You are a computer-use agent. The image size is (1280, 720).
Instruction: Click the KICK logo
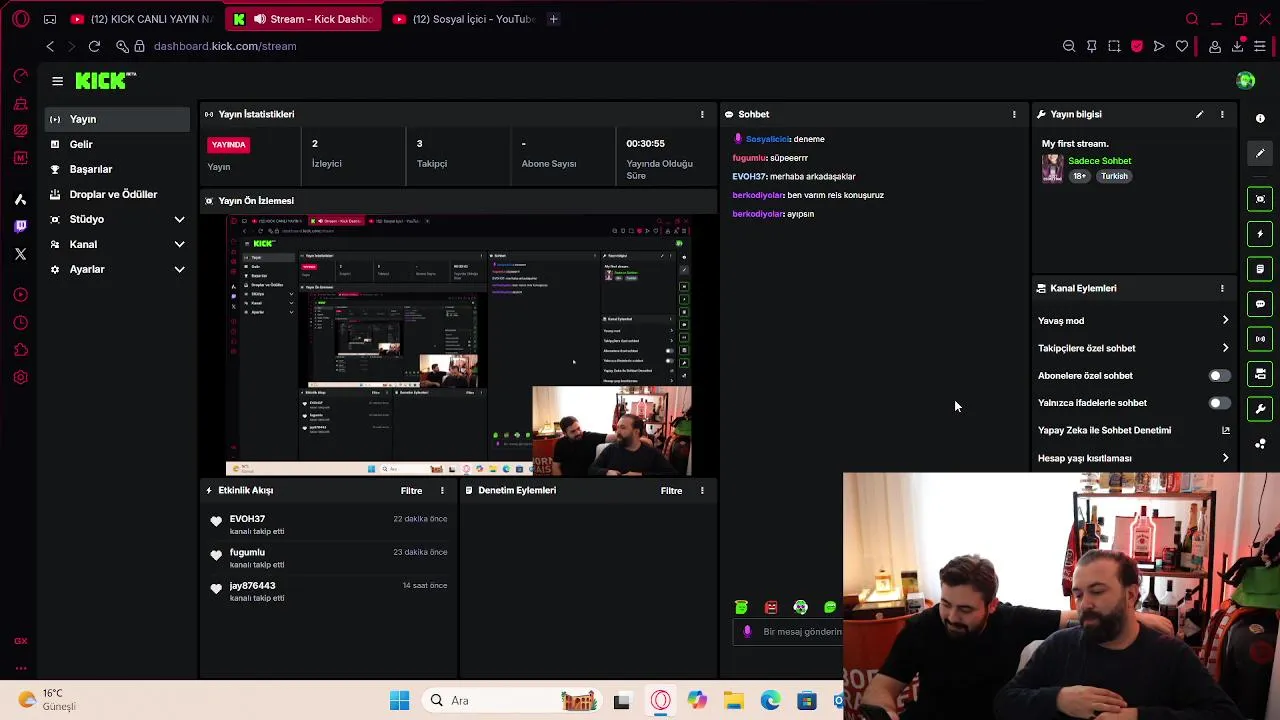(x=104, y=81)
